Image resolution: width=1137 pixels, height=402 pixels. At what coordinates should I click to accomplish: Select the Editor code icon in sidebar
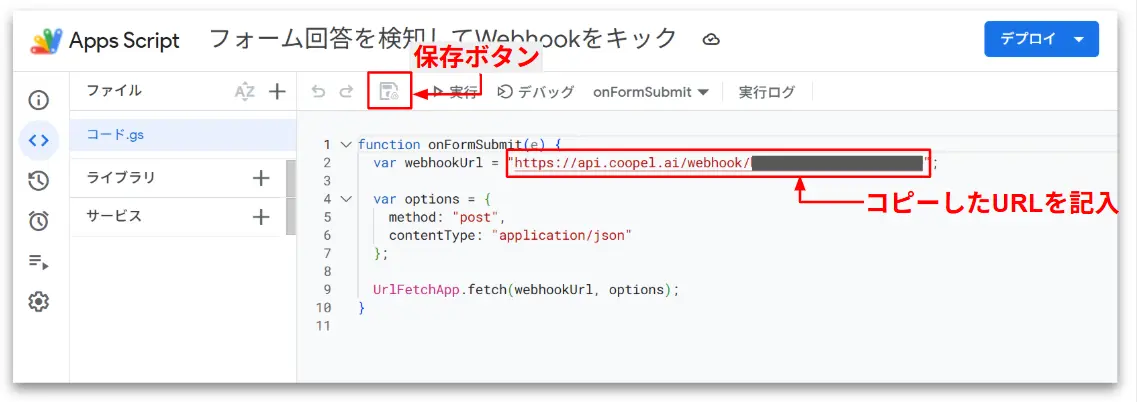pos(38,140)
